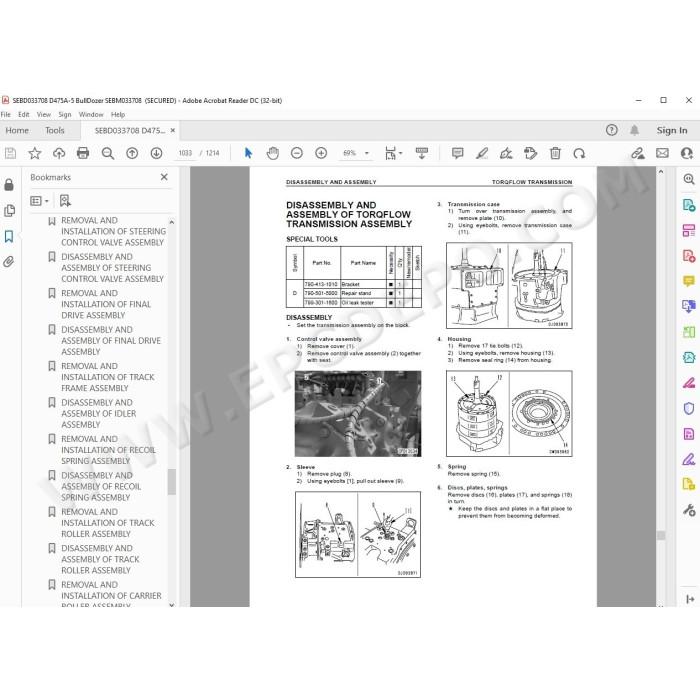This screenshot has height=700, width=700.
Task: Collapse the right tools pane
Action: (x=690, y=599)
